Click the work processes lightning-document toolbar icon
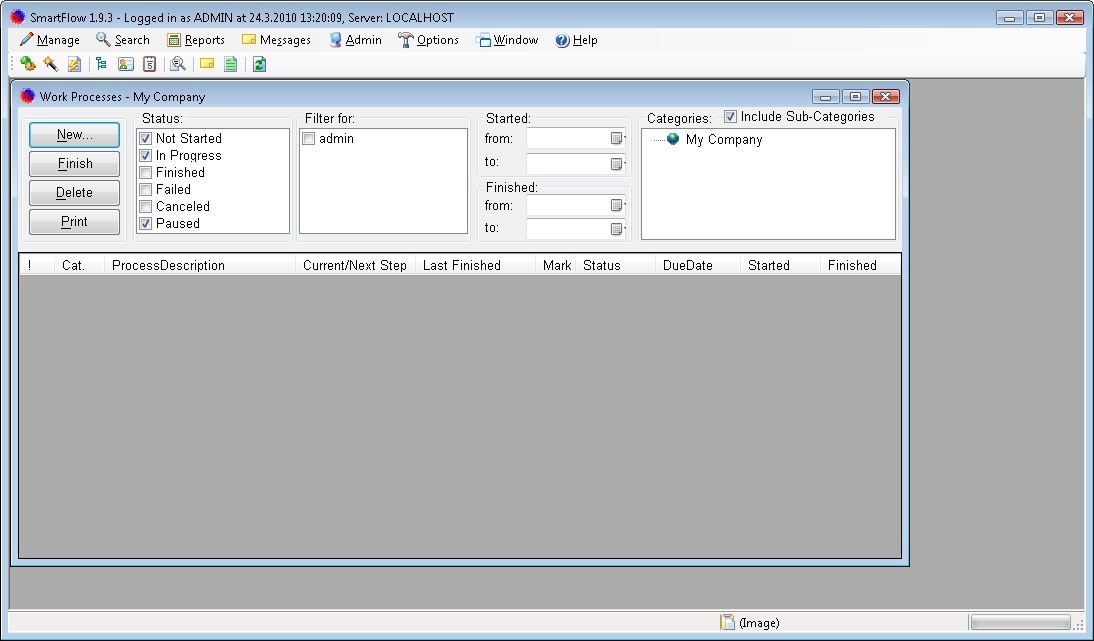The image size is (1094, 641). click(74, 63)
